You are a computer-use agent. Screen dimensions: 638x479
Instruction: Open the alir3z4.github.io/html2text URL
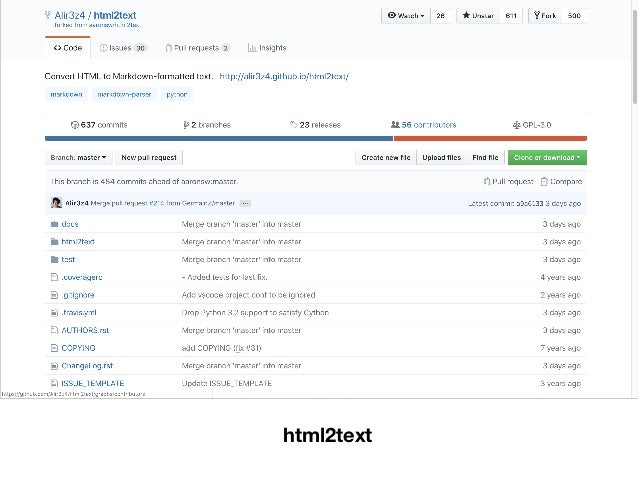pos(284,76)
